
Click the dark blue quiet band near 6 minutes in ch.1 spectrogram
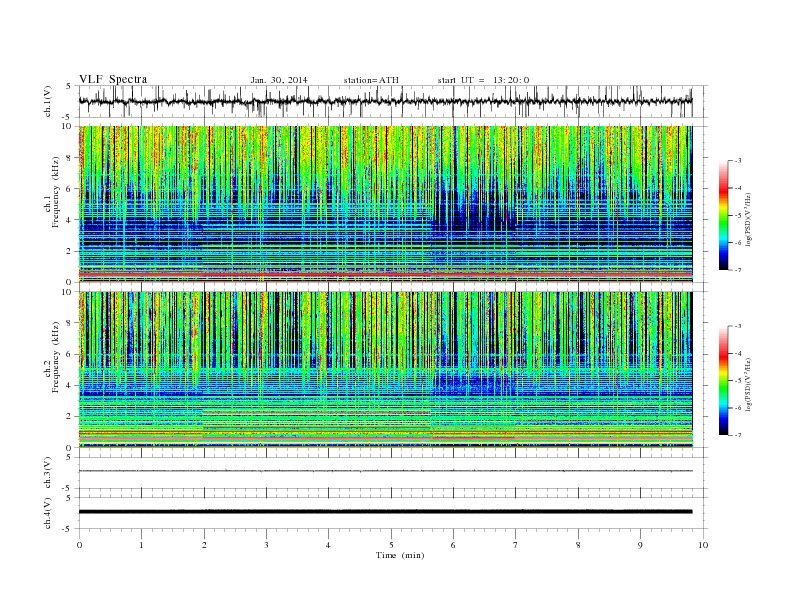[x=472, y=212]
